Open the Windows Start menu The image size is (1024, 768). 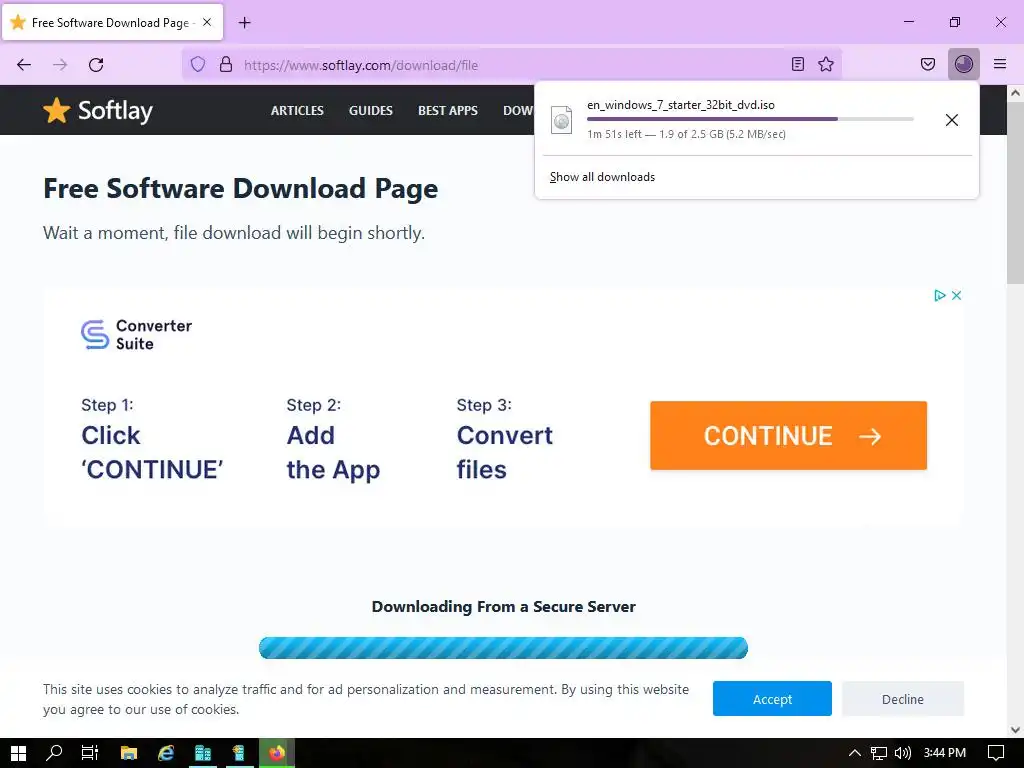(x=18, y=753)
